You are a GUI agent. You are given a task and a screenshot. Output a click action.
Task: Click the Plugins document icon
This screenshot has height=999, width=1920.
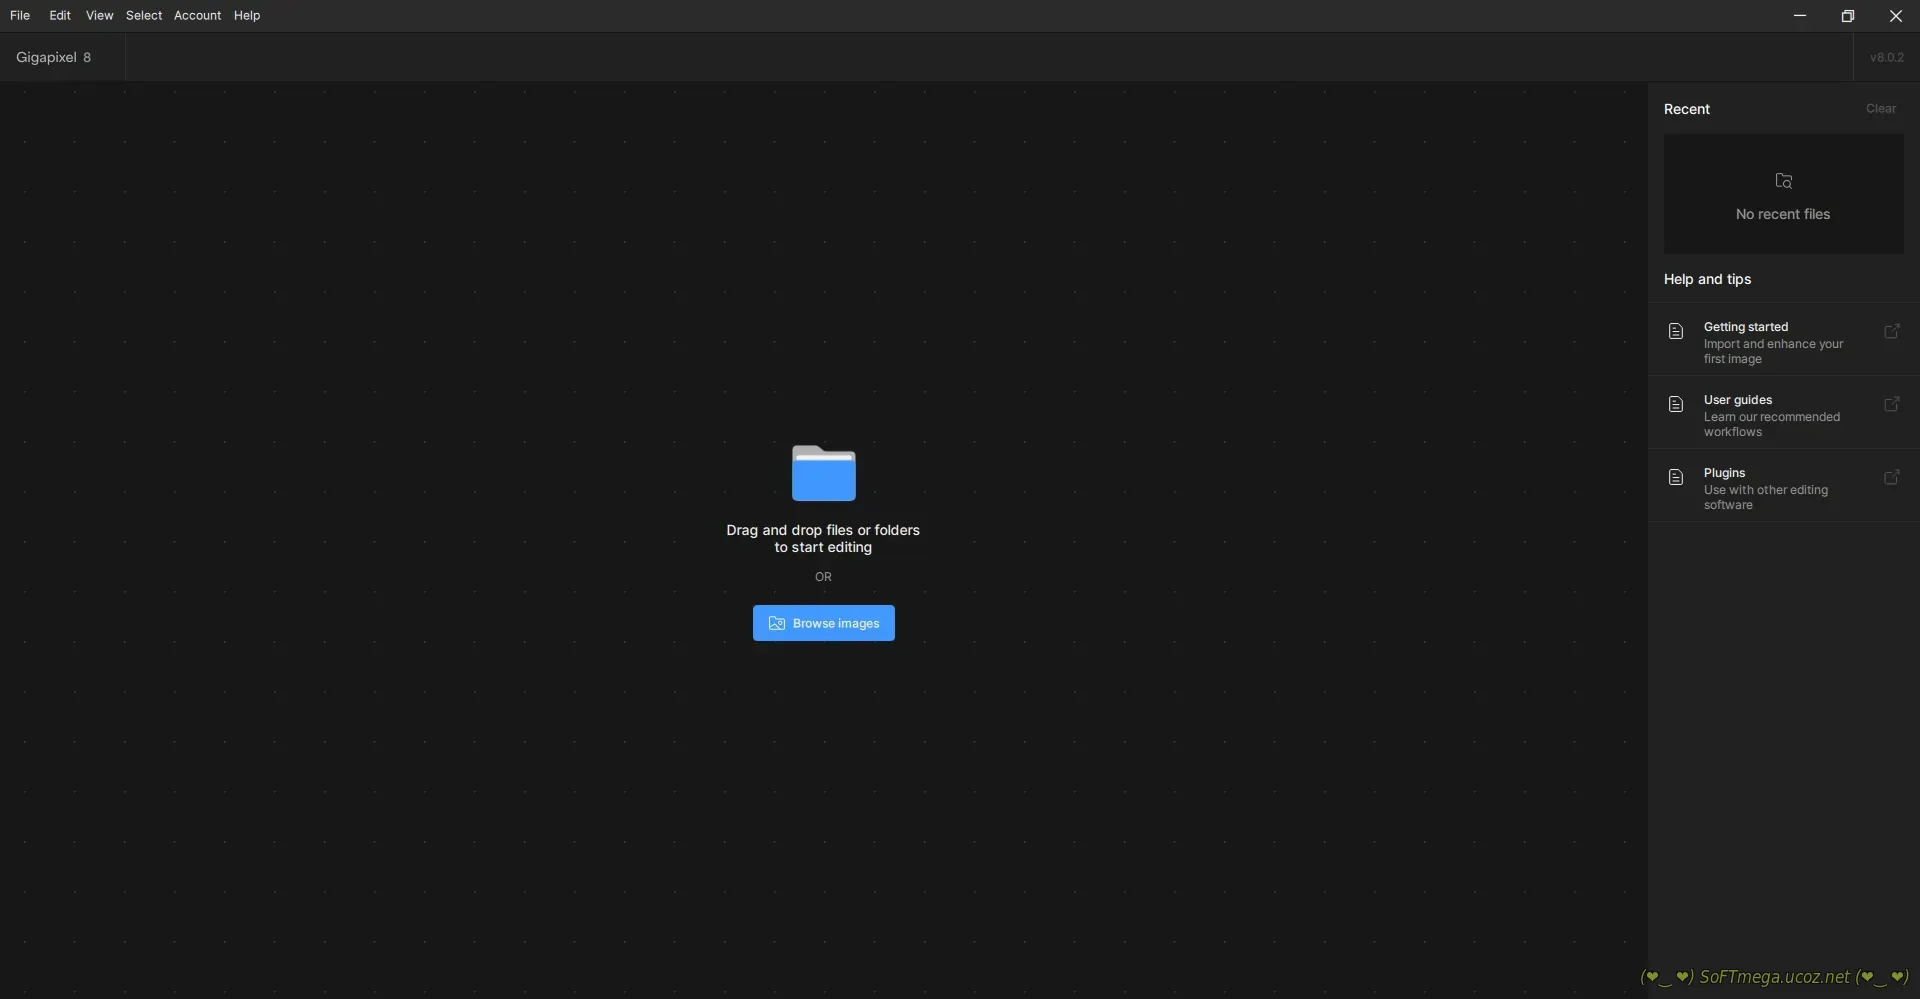click(x=1676, y=477)
